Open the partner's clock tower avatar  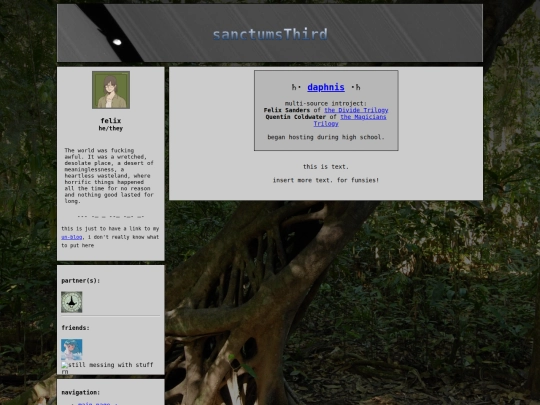point(72,302)
